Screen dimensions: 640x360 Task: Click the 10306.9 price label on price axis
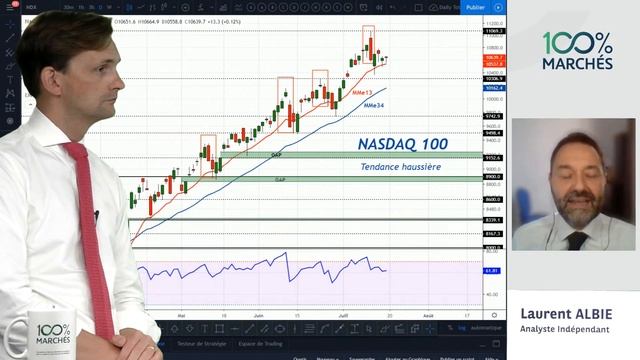(494, 78)
